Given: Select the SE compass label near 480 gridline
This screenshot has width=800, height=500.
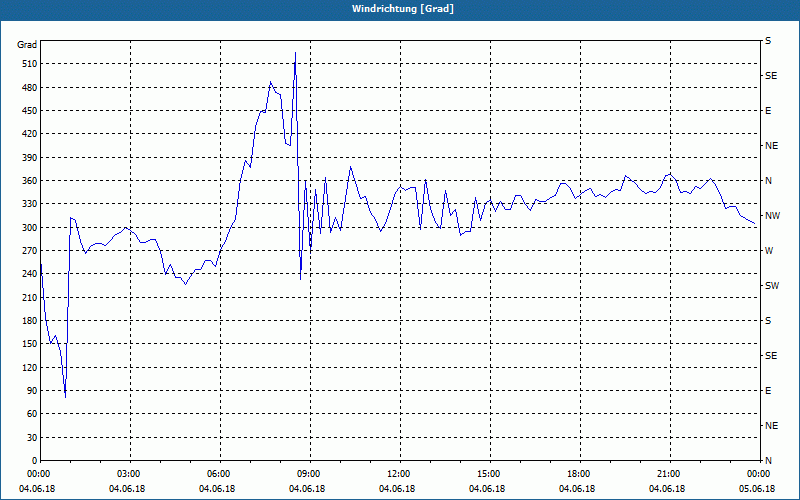Looking at the screenshot, I should (771, 76).
